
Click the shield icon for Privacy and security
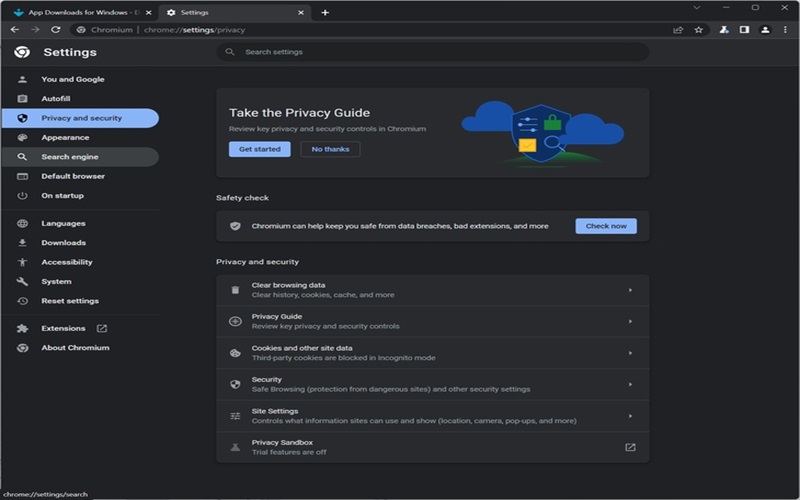pyautogui.click(x=22, y=118)
